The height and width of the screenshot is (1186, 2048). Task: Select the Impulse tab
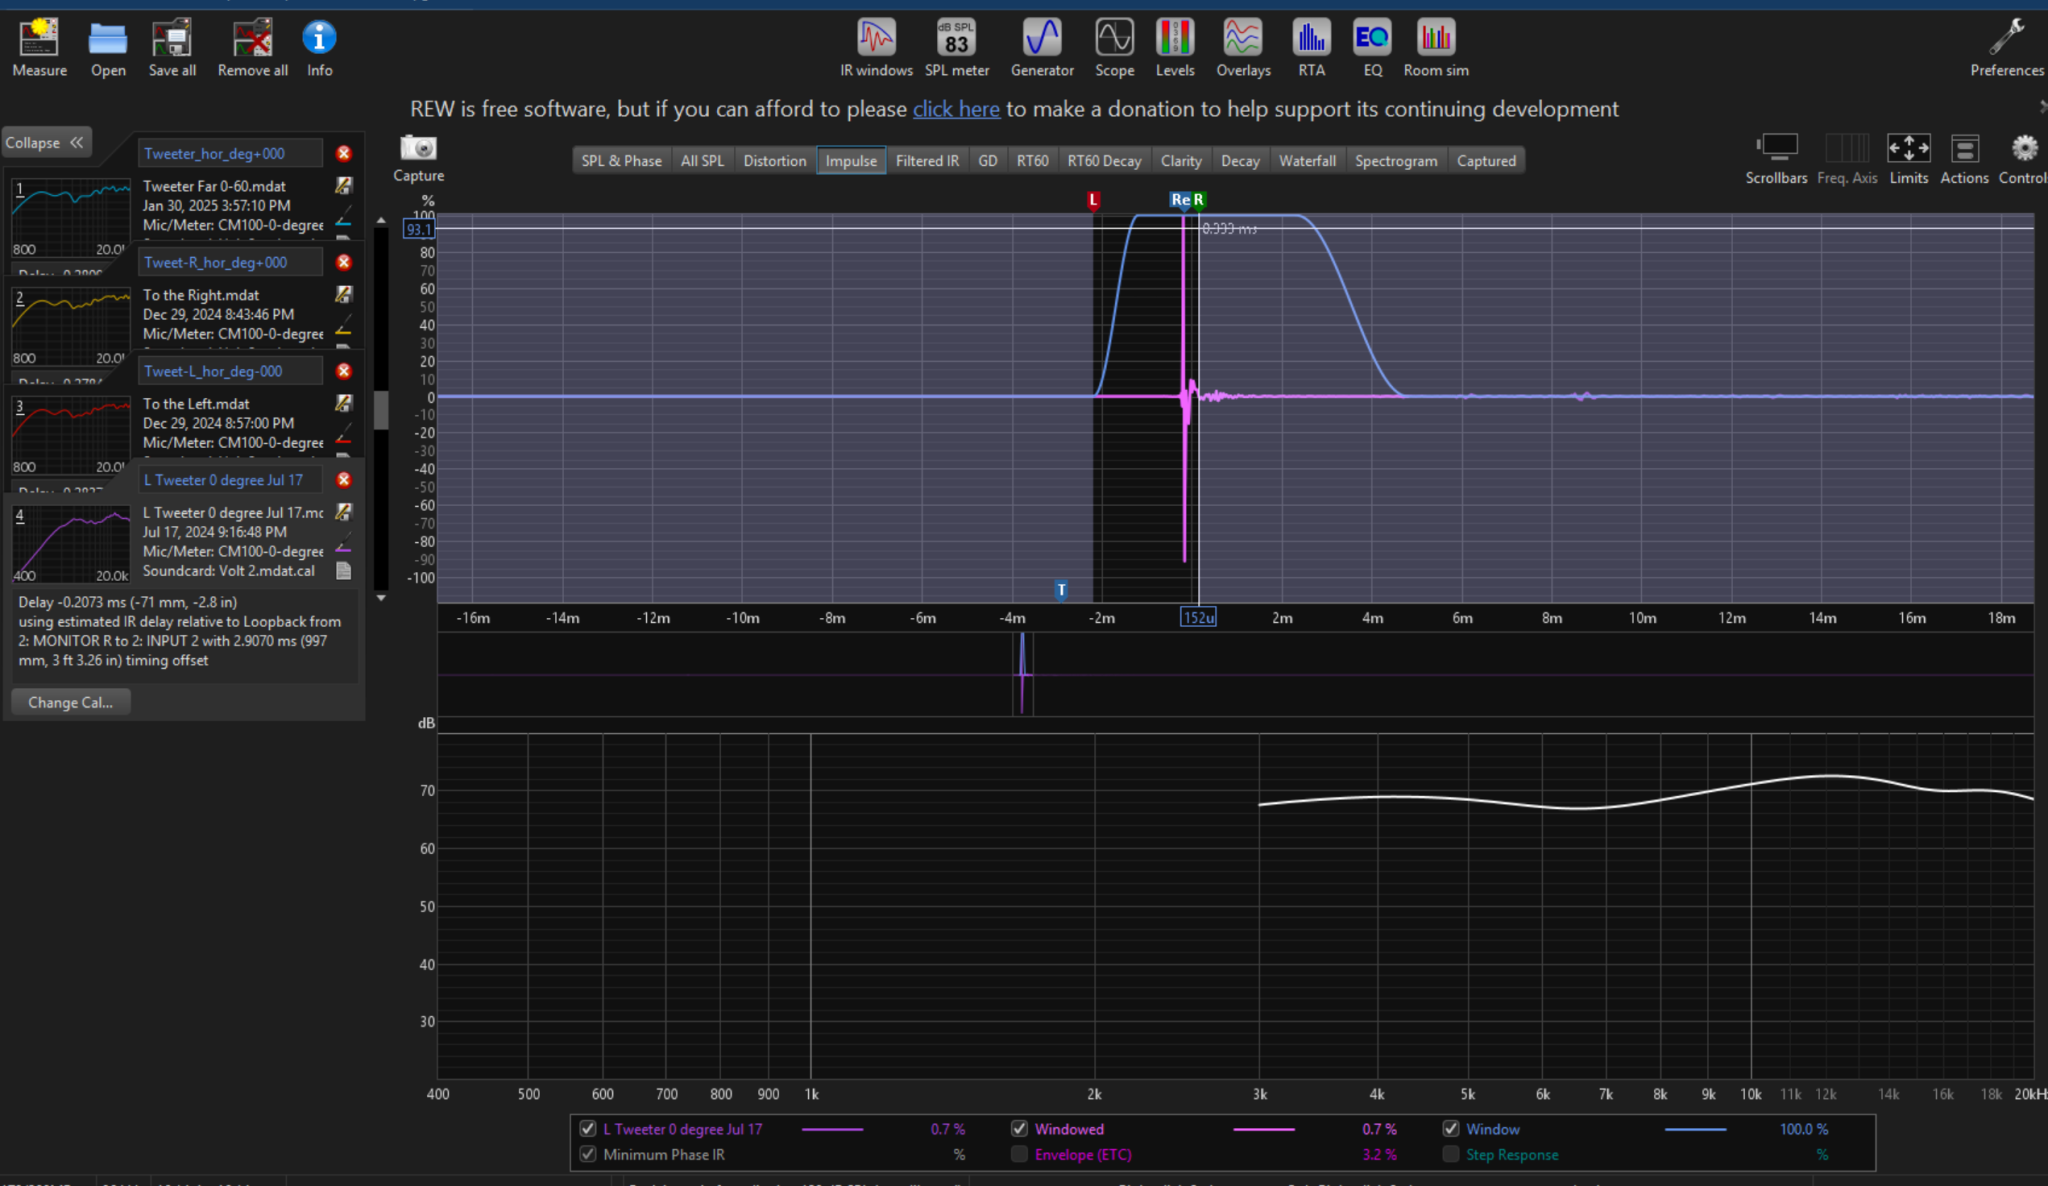pos(851,161)
